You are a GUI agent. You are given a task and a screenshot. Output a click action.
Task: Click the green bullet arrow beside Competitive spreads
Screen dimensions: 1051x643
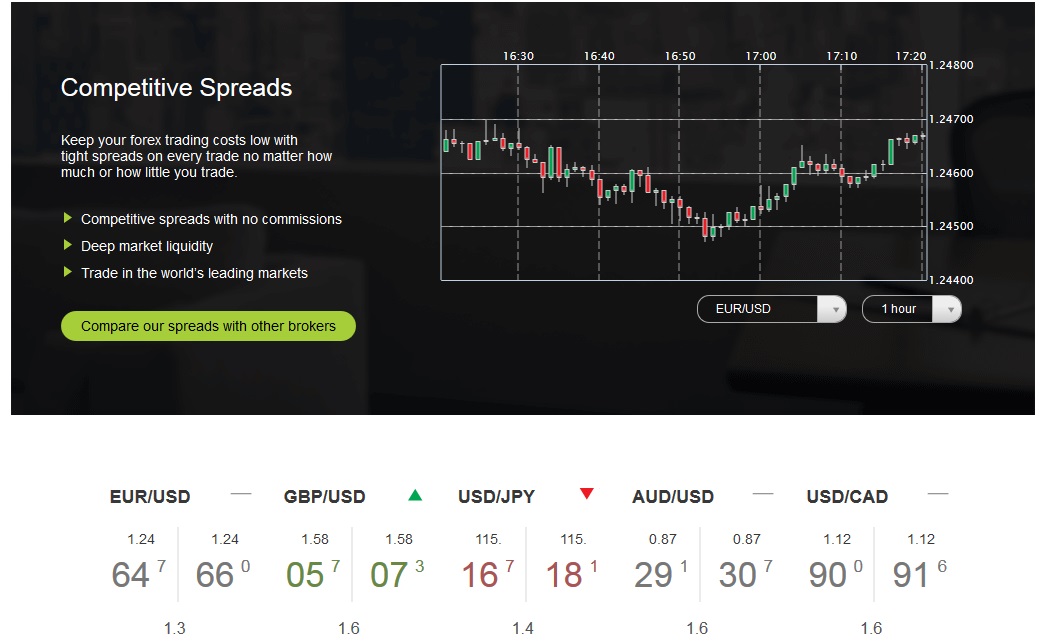[67, 218]
